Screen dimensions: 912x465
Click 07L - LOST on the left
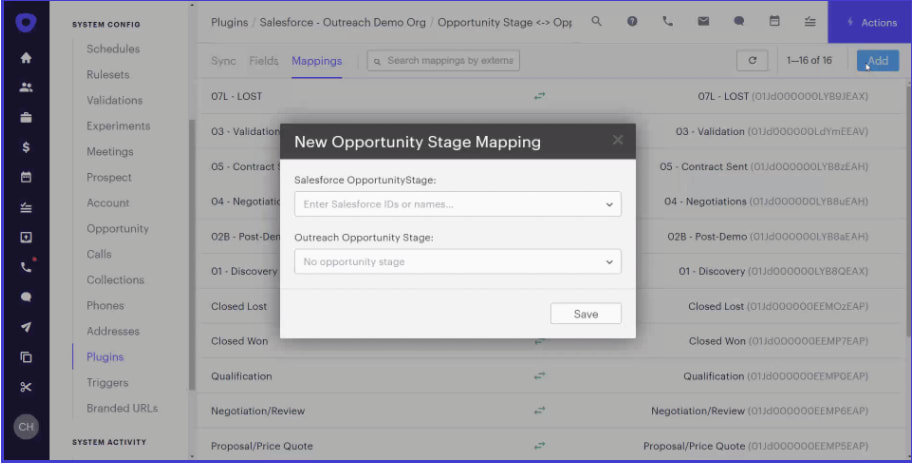236,96
